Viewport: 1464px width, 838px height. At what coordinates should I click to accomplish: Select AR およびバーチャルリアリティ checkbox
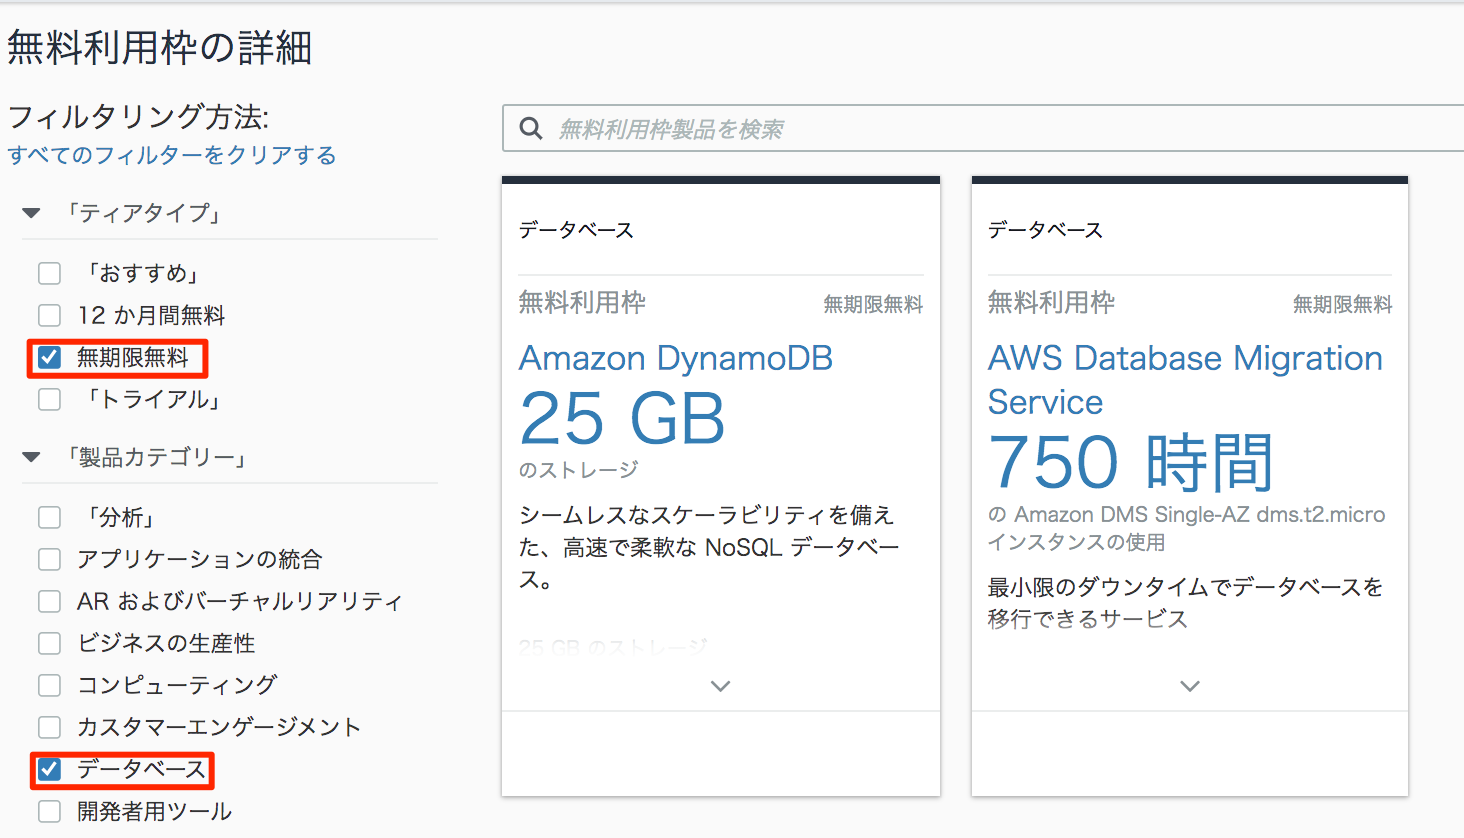click(x=49, y=601)
